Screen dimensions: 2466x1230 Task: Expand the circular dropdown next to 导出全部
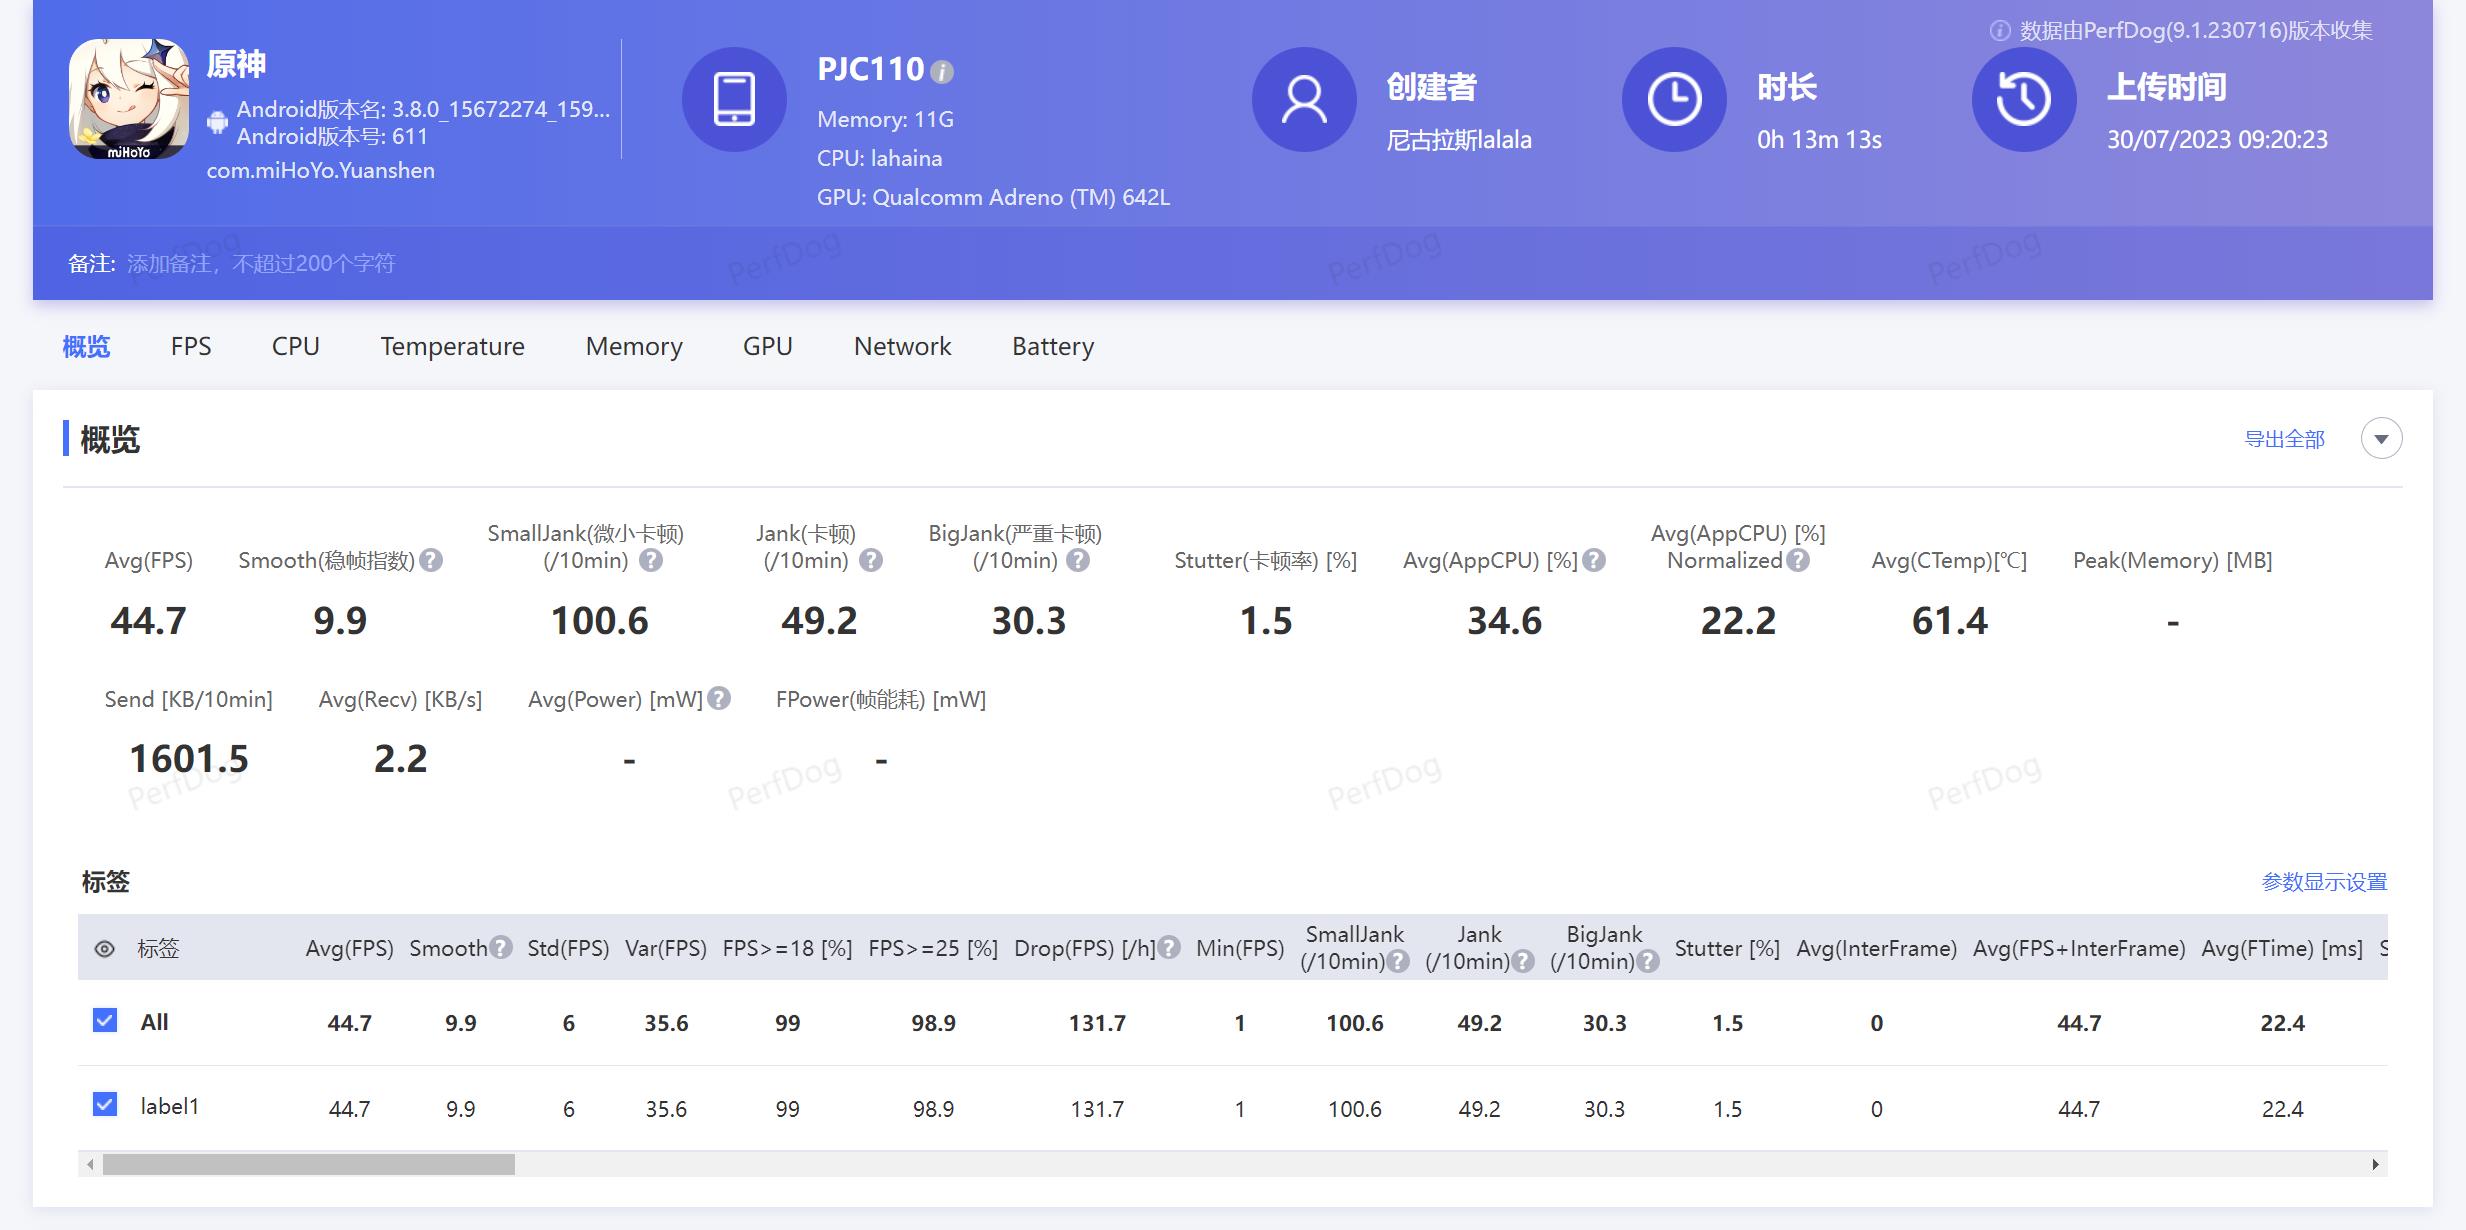click(2381, 439)
